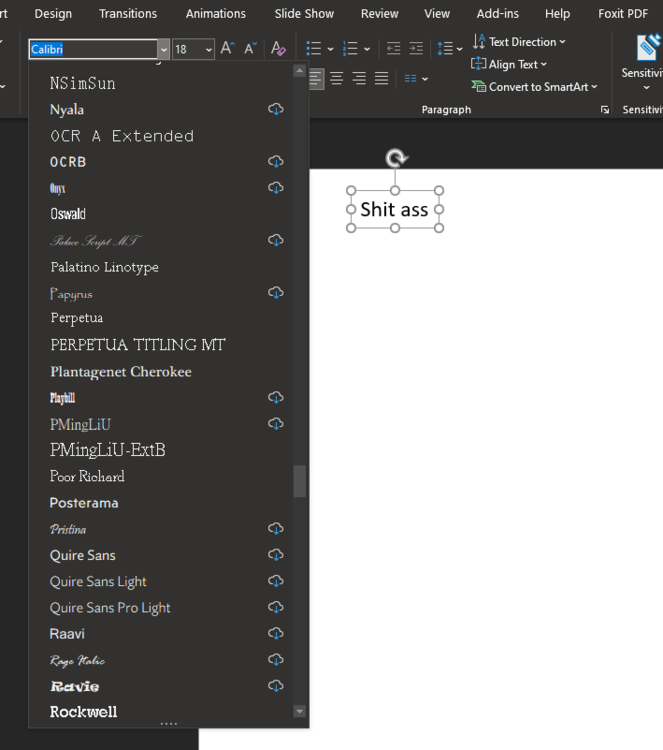Click the Clear All Formatting icon
The image size is (663, 750).
[279, 49]
